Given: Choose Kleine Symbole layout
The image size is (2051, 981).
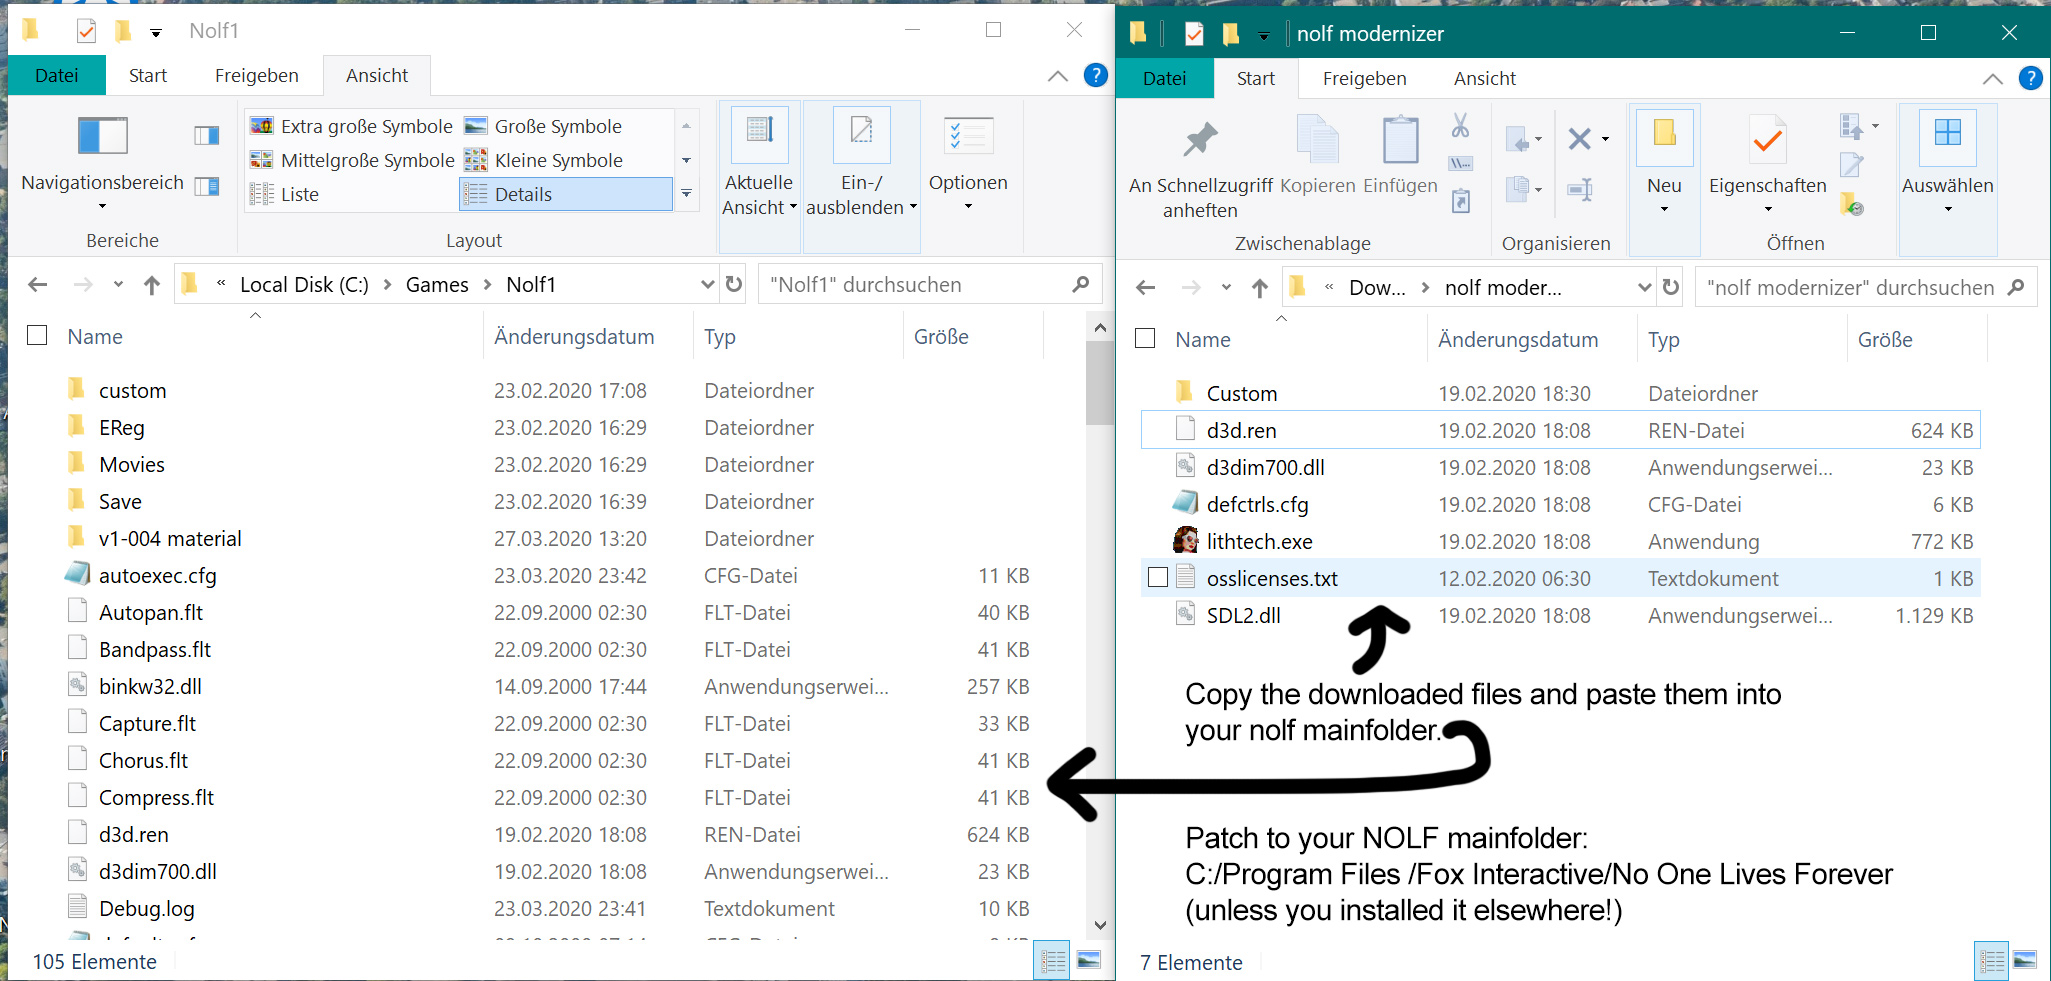Looking at the screenshot, I should (x=545, y=160).
